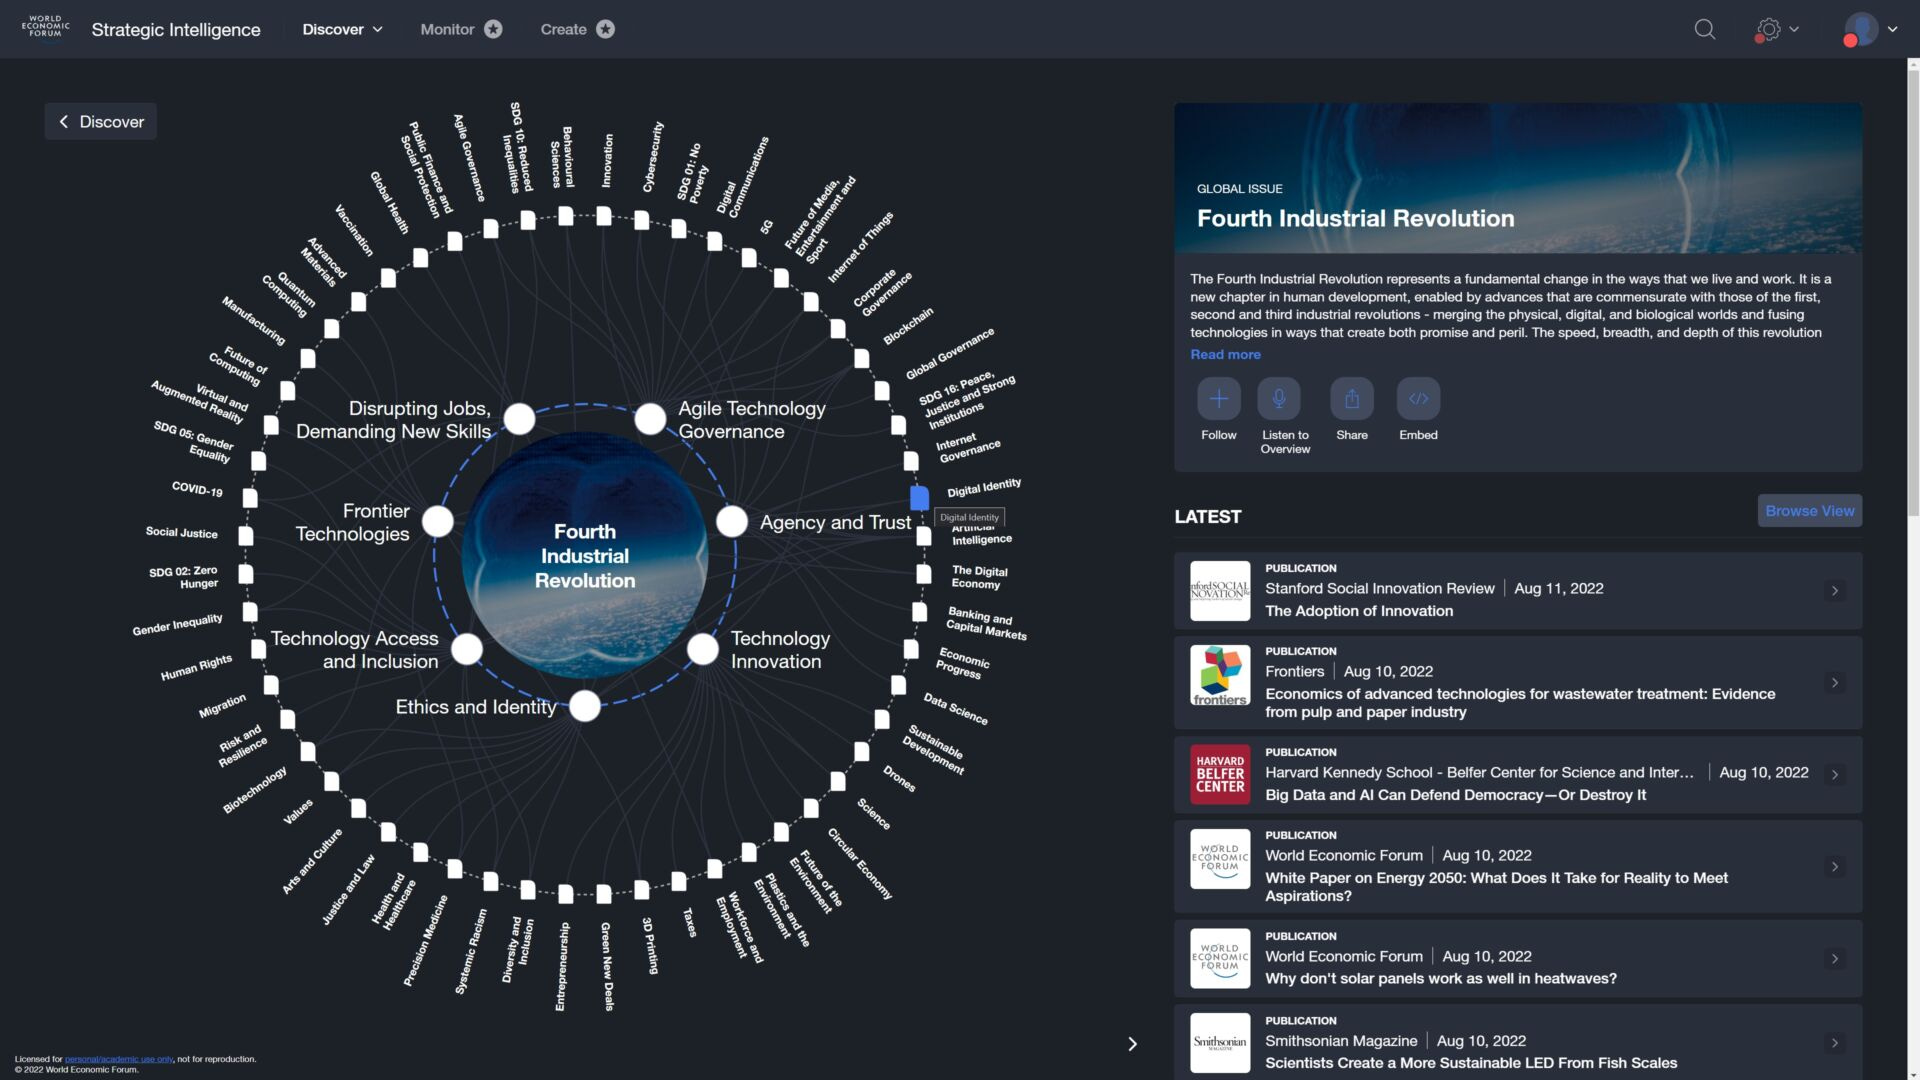Click the highlighted Digital Identity topic node
This screenshot has height=1080, width=1920.
pyautogui.click(x=920, y=497)
